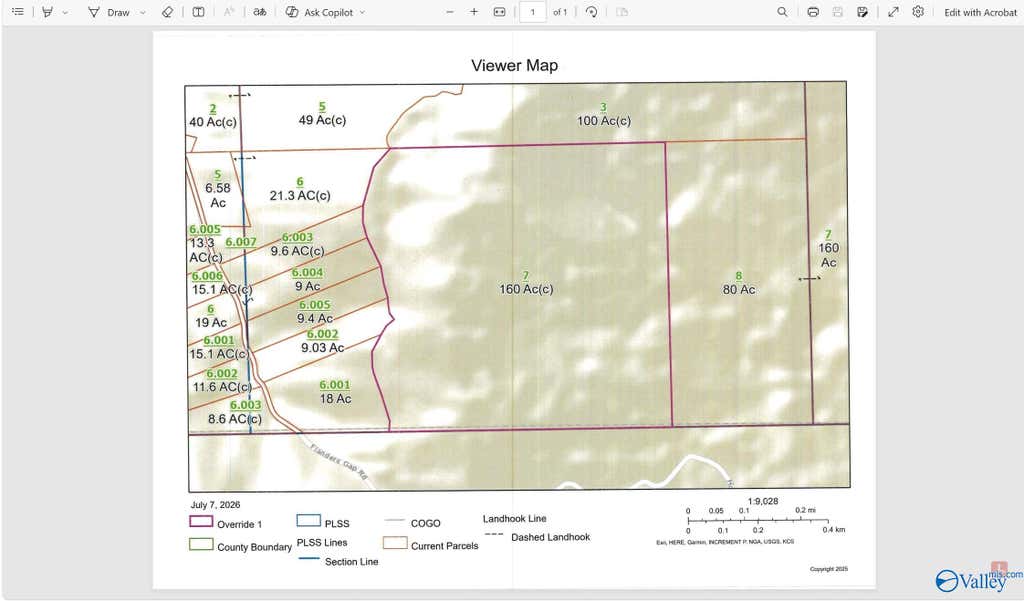This screenshot has width=1024, height=601.
Task: Open PDF settings gear
Action: (918, 12)
